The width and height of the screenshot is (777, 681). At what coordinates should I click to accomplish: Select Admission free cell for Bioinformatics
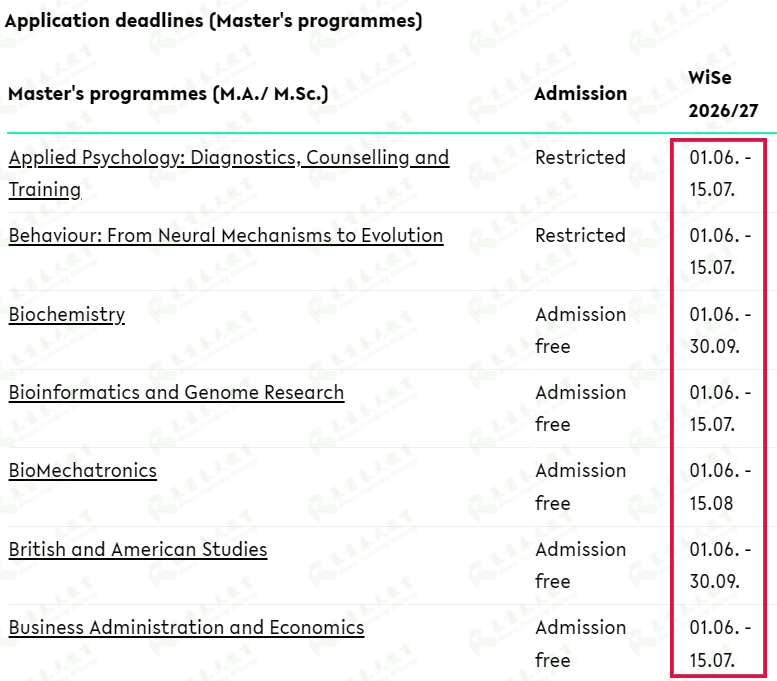[581, 408]
